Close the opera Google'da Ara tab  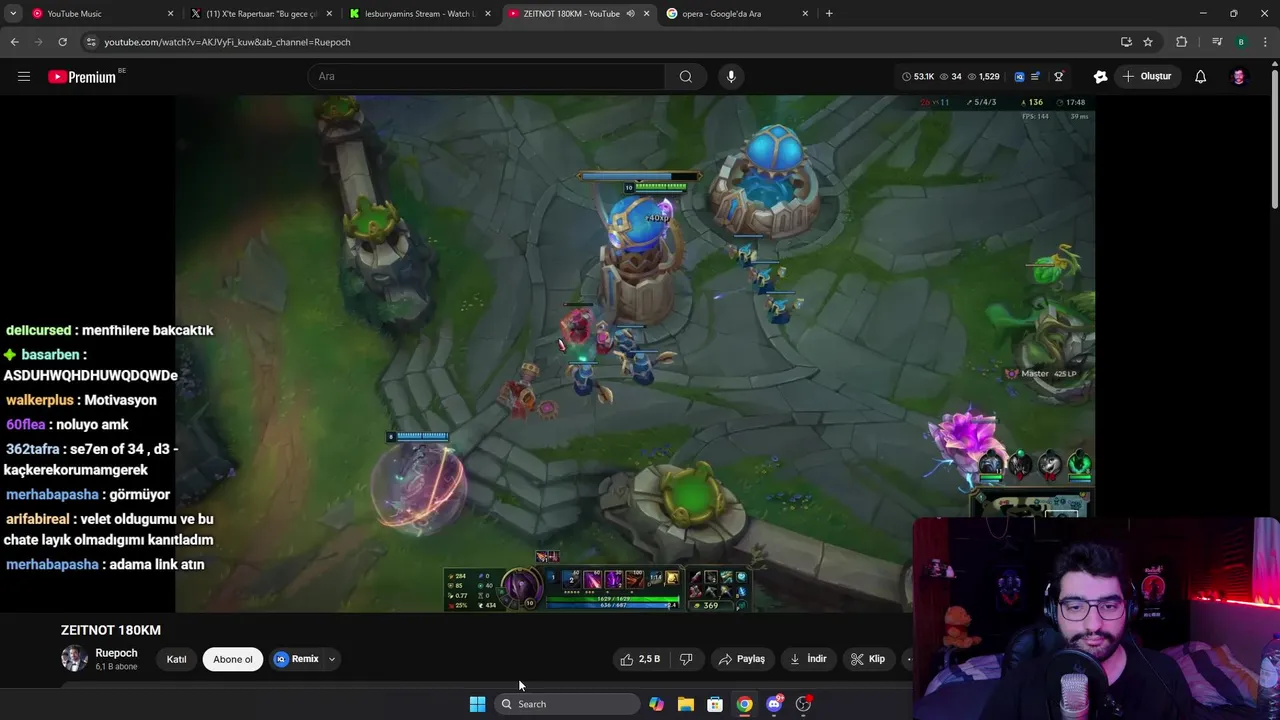(x=805, y=14)
